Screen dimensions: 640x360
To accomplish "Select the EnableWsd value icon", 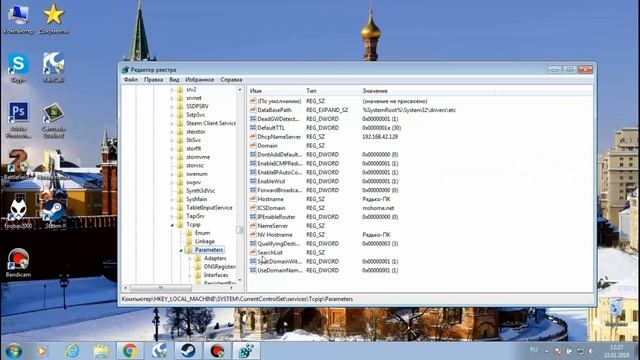I will coord(253,181).
